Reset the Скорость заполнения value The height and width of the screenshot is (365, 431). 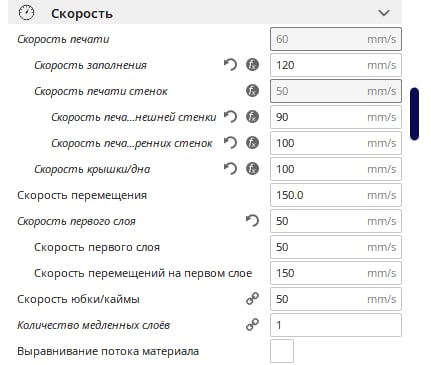coord(230,65)
